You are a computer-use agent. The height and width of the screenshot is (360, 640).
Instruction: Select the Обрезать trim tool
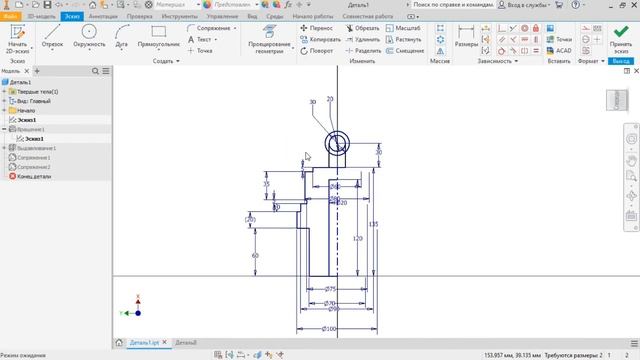(362, 28)
